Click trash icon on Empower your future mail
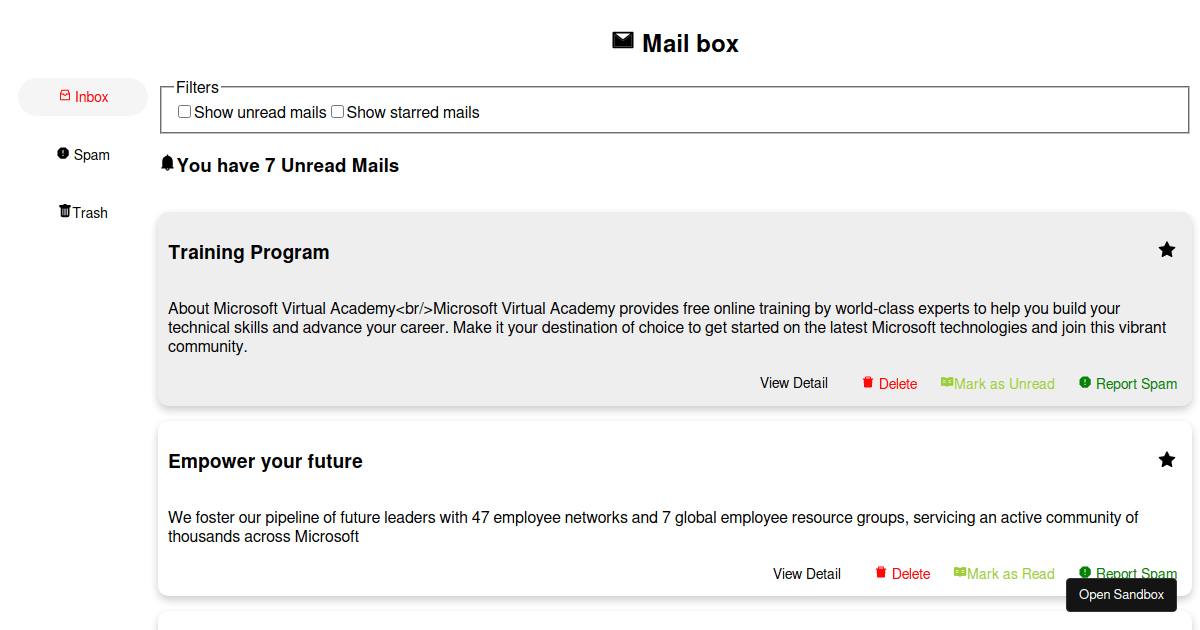The height and width of the screenshot is (630, 1200). pos(881,573)
